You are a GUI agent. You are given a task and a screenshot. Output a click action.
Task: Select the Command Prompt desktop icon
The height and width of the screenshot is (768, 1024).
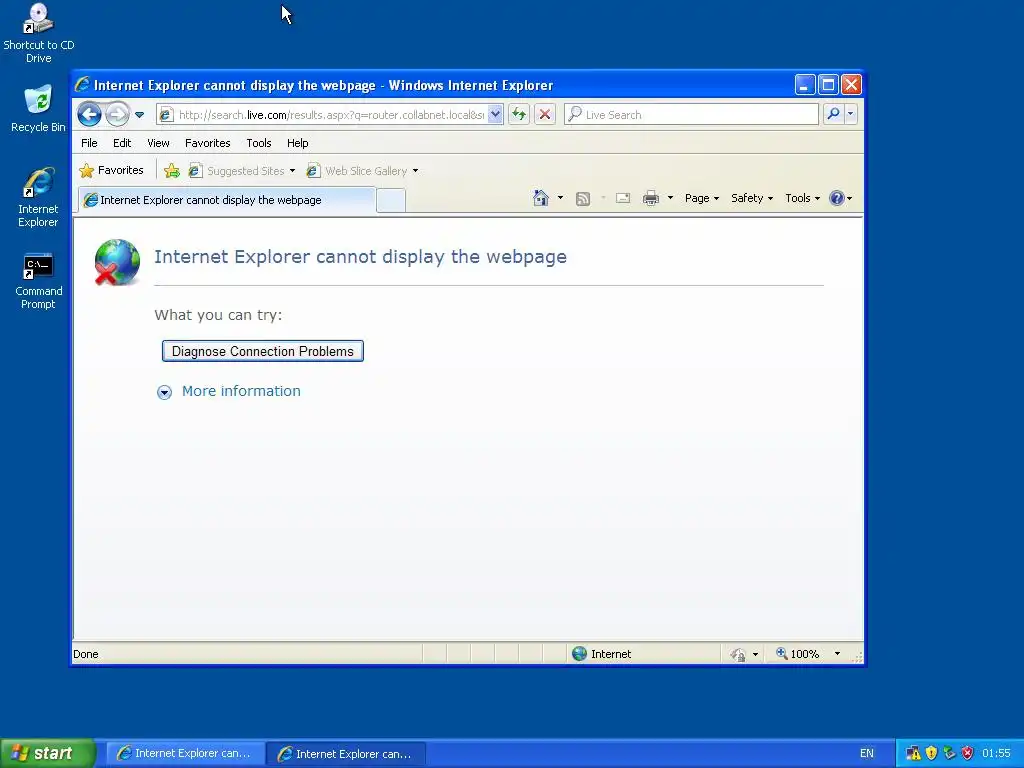click(39, 281)
